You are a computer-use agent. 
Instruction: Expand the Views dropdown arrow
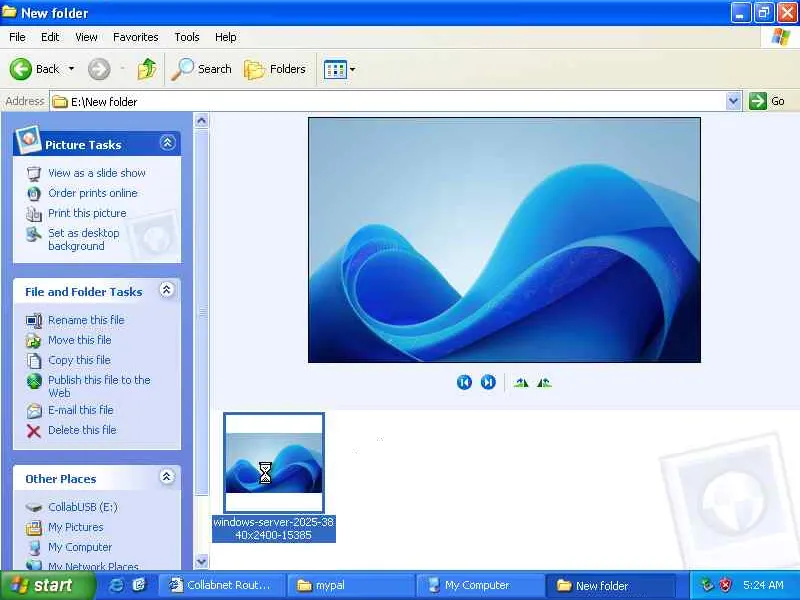tap(353, 69)
